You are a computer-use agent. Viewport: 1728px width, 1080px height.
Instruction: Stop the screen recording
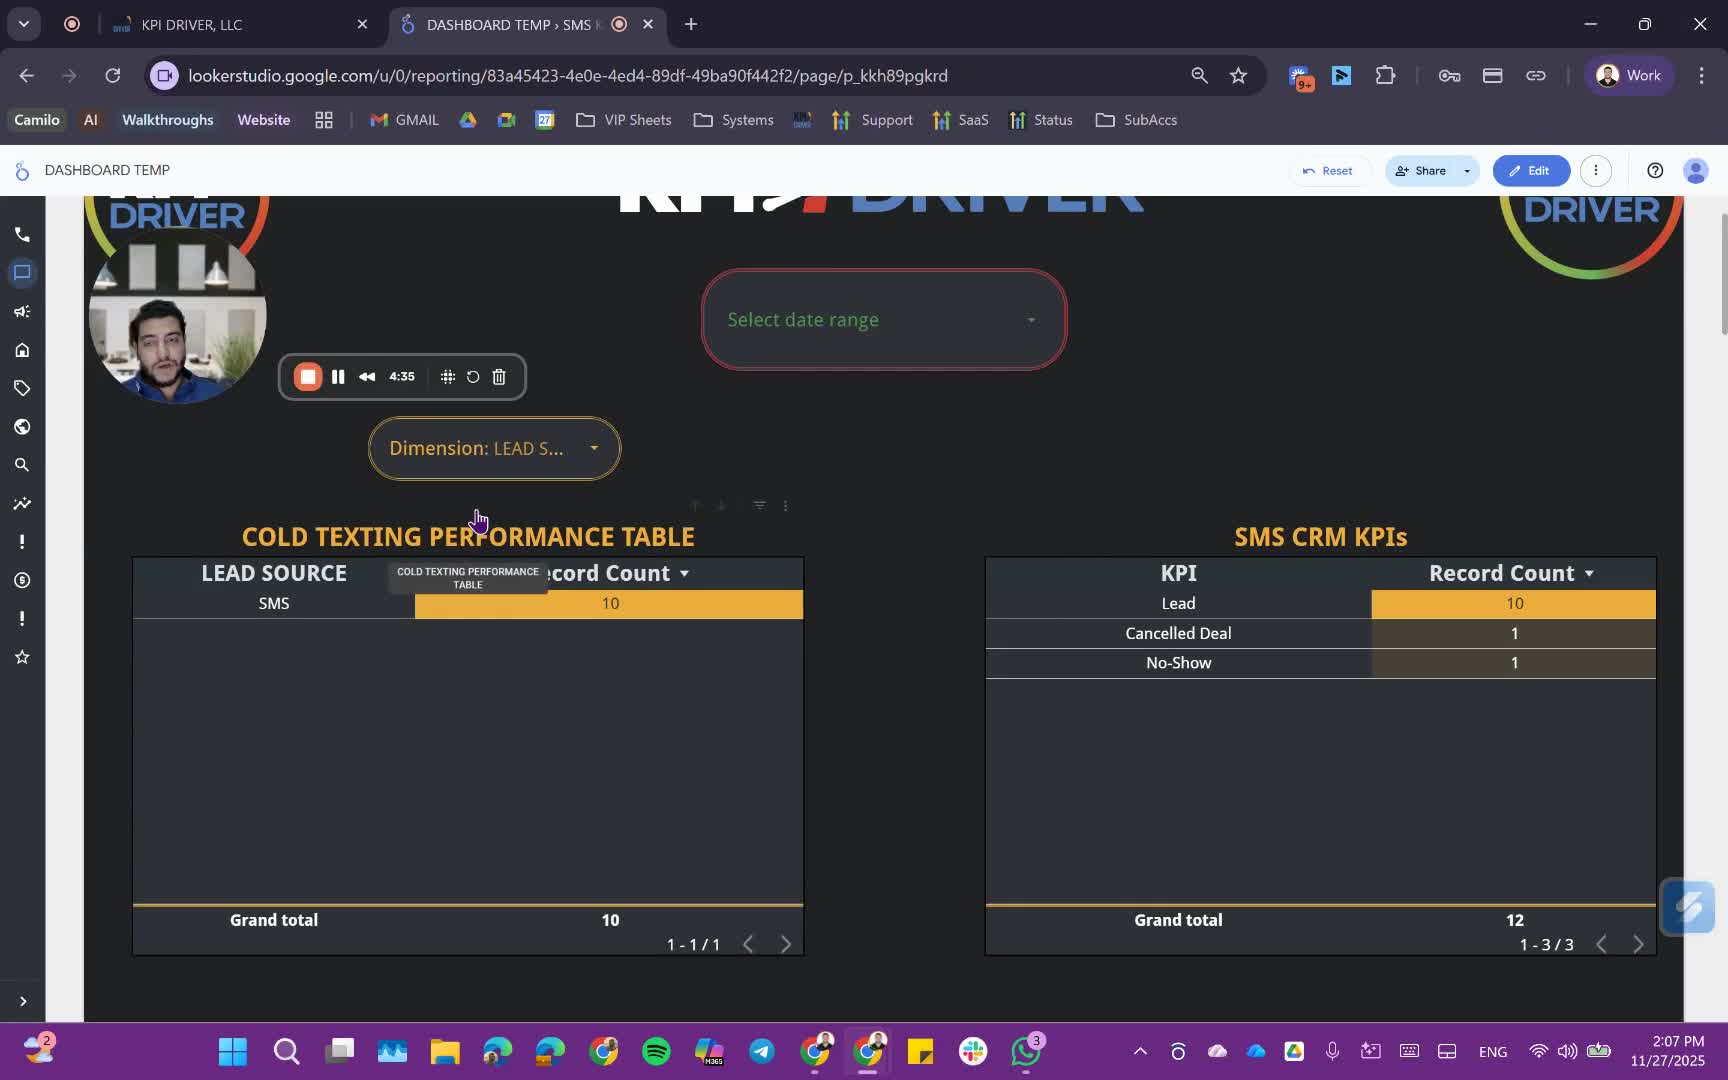pyautogui.click(x=308, y=377)
